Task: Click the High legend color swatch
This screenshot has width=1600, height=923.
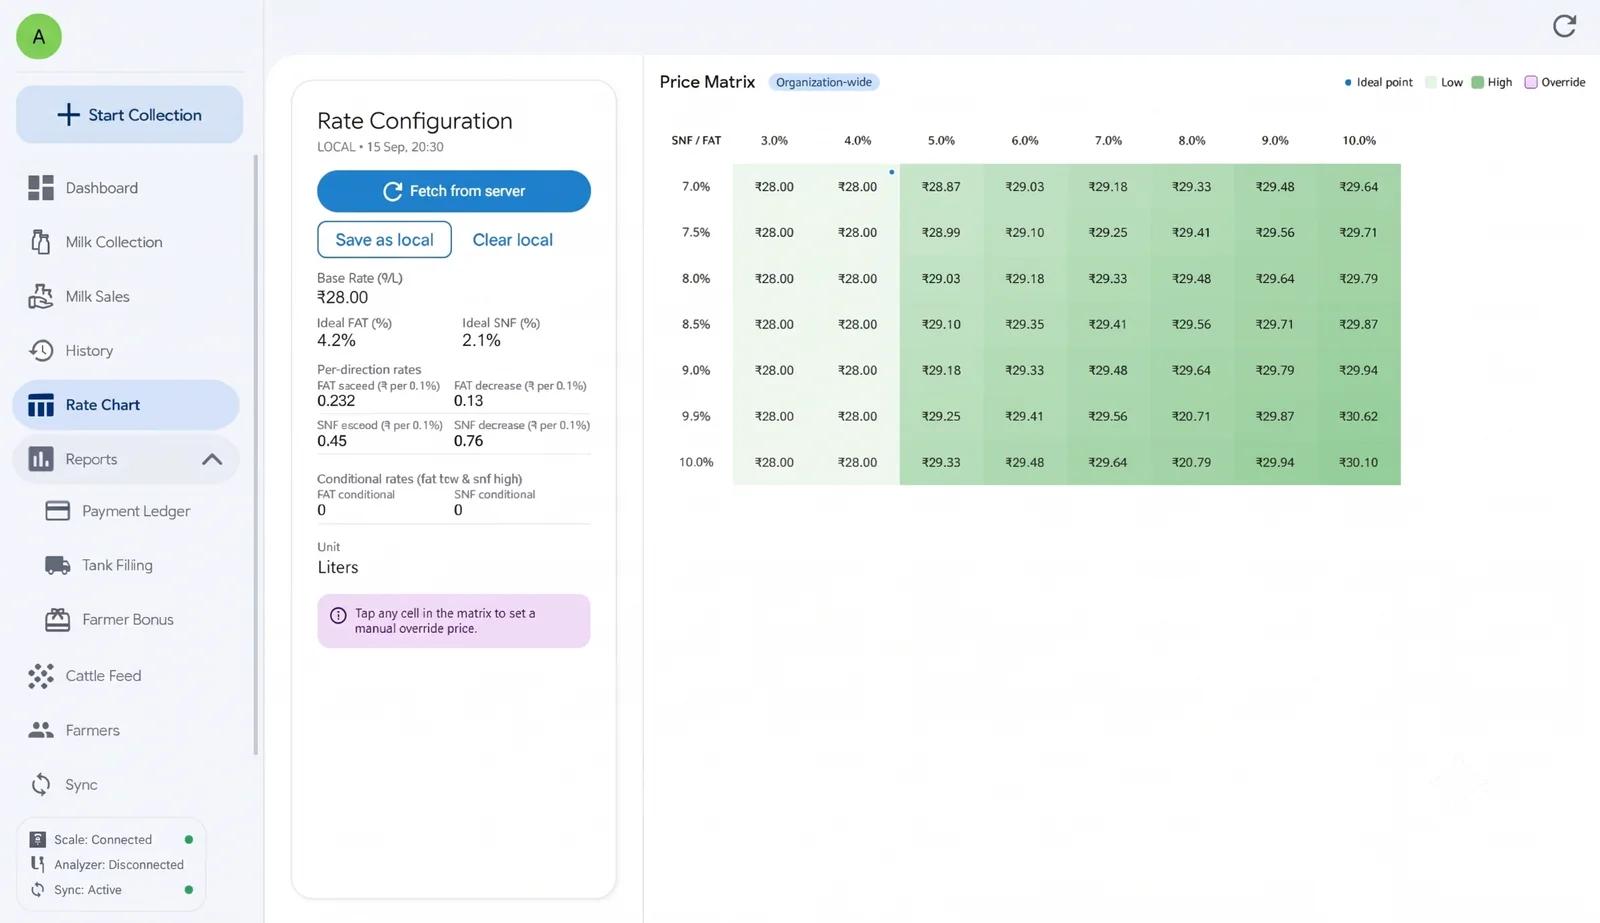Action: [x=1478, y=82]
